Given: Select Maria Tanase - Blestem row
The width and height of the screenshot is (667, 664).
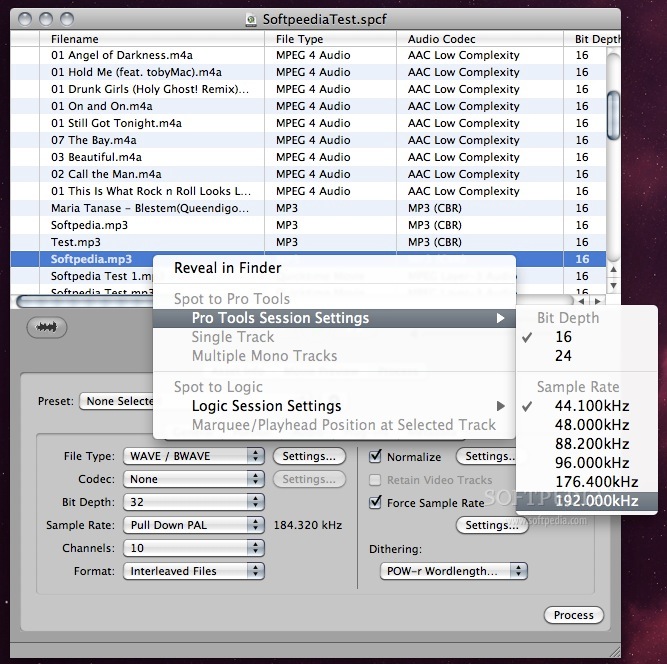Looking at the screenshot, I should (x=308, y=208).
